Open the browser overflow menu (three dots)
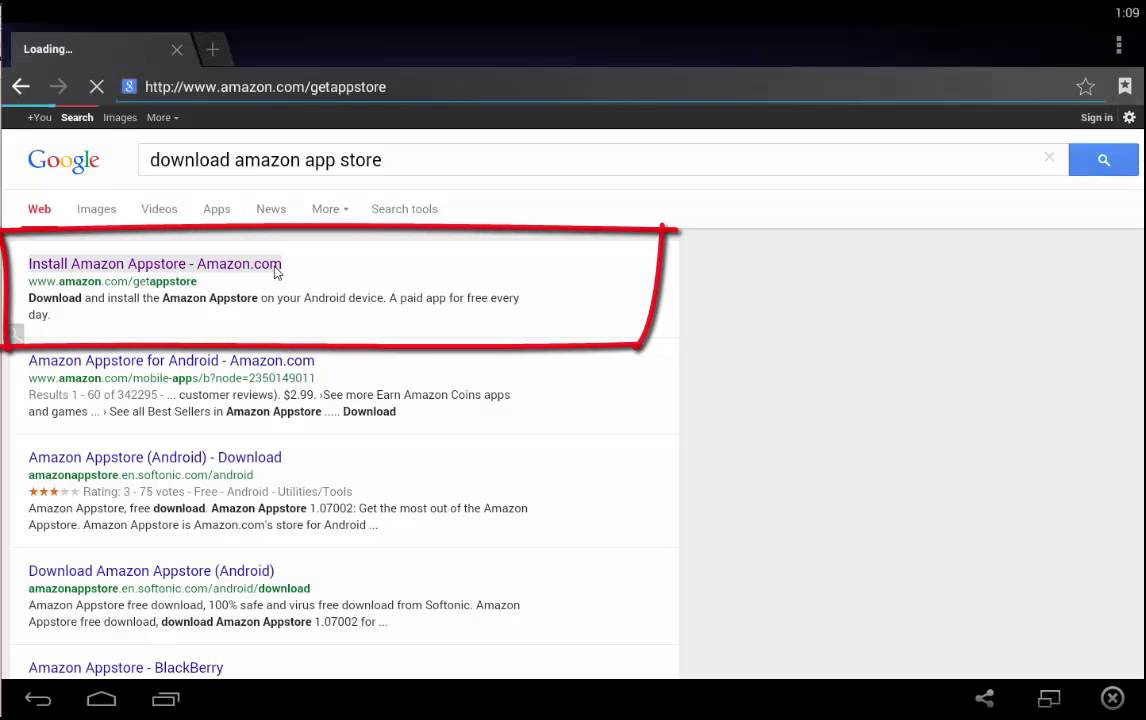This screenshot has height=720, width=1146. coord(1119,45)
